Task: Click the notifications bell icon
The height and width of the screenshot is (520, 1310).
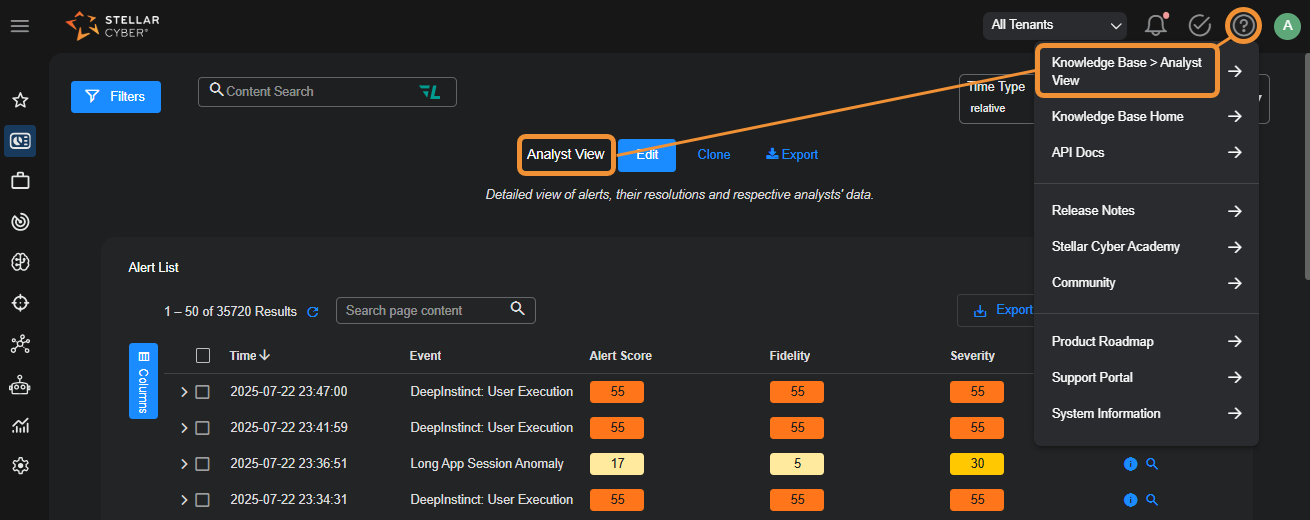Action: [x=1156, y=26]
